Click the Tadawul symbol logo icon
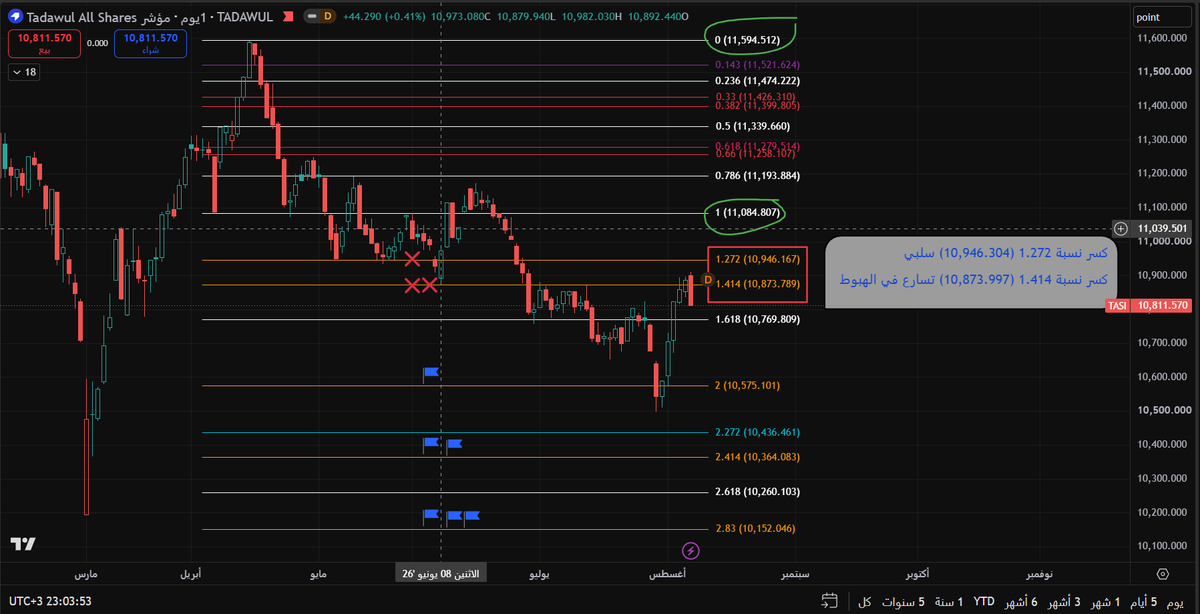 [14, 17]
